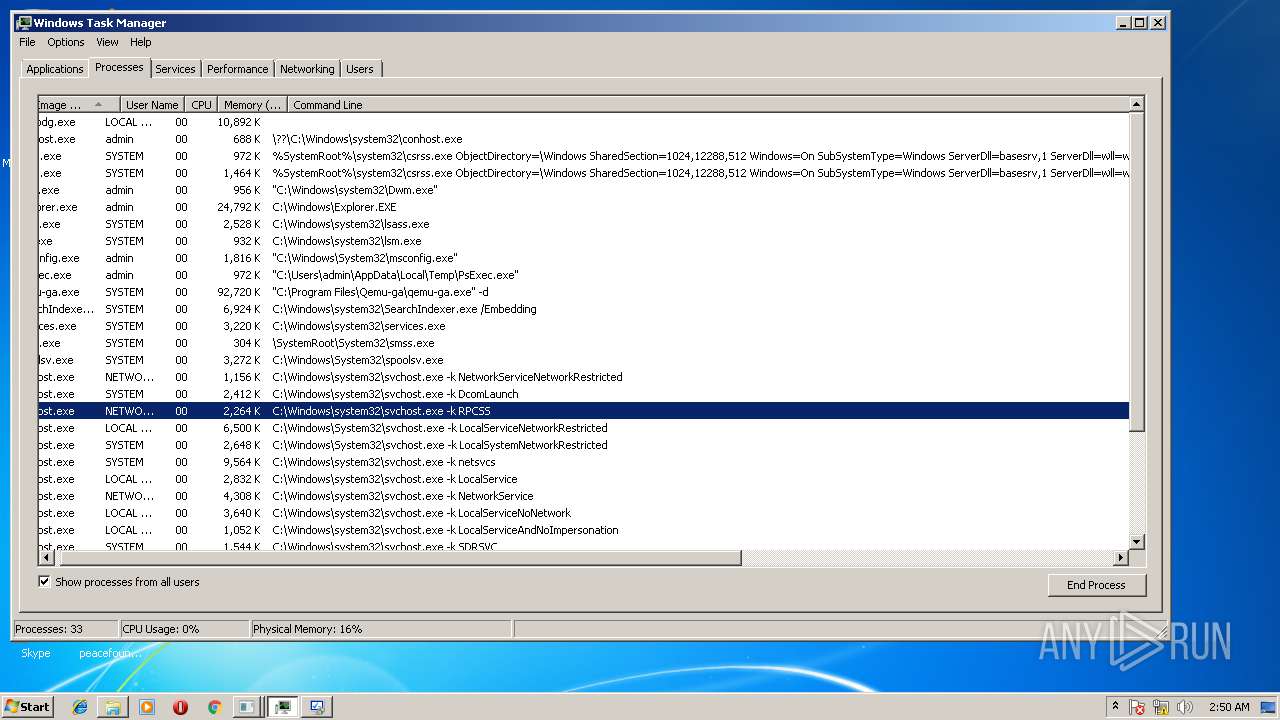Open the Options menu
The height and width of the screenshot is (720, 1280).
pyautogui.click(x=66, y=42)
